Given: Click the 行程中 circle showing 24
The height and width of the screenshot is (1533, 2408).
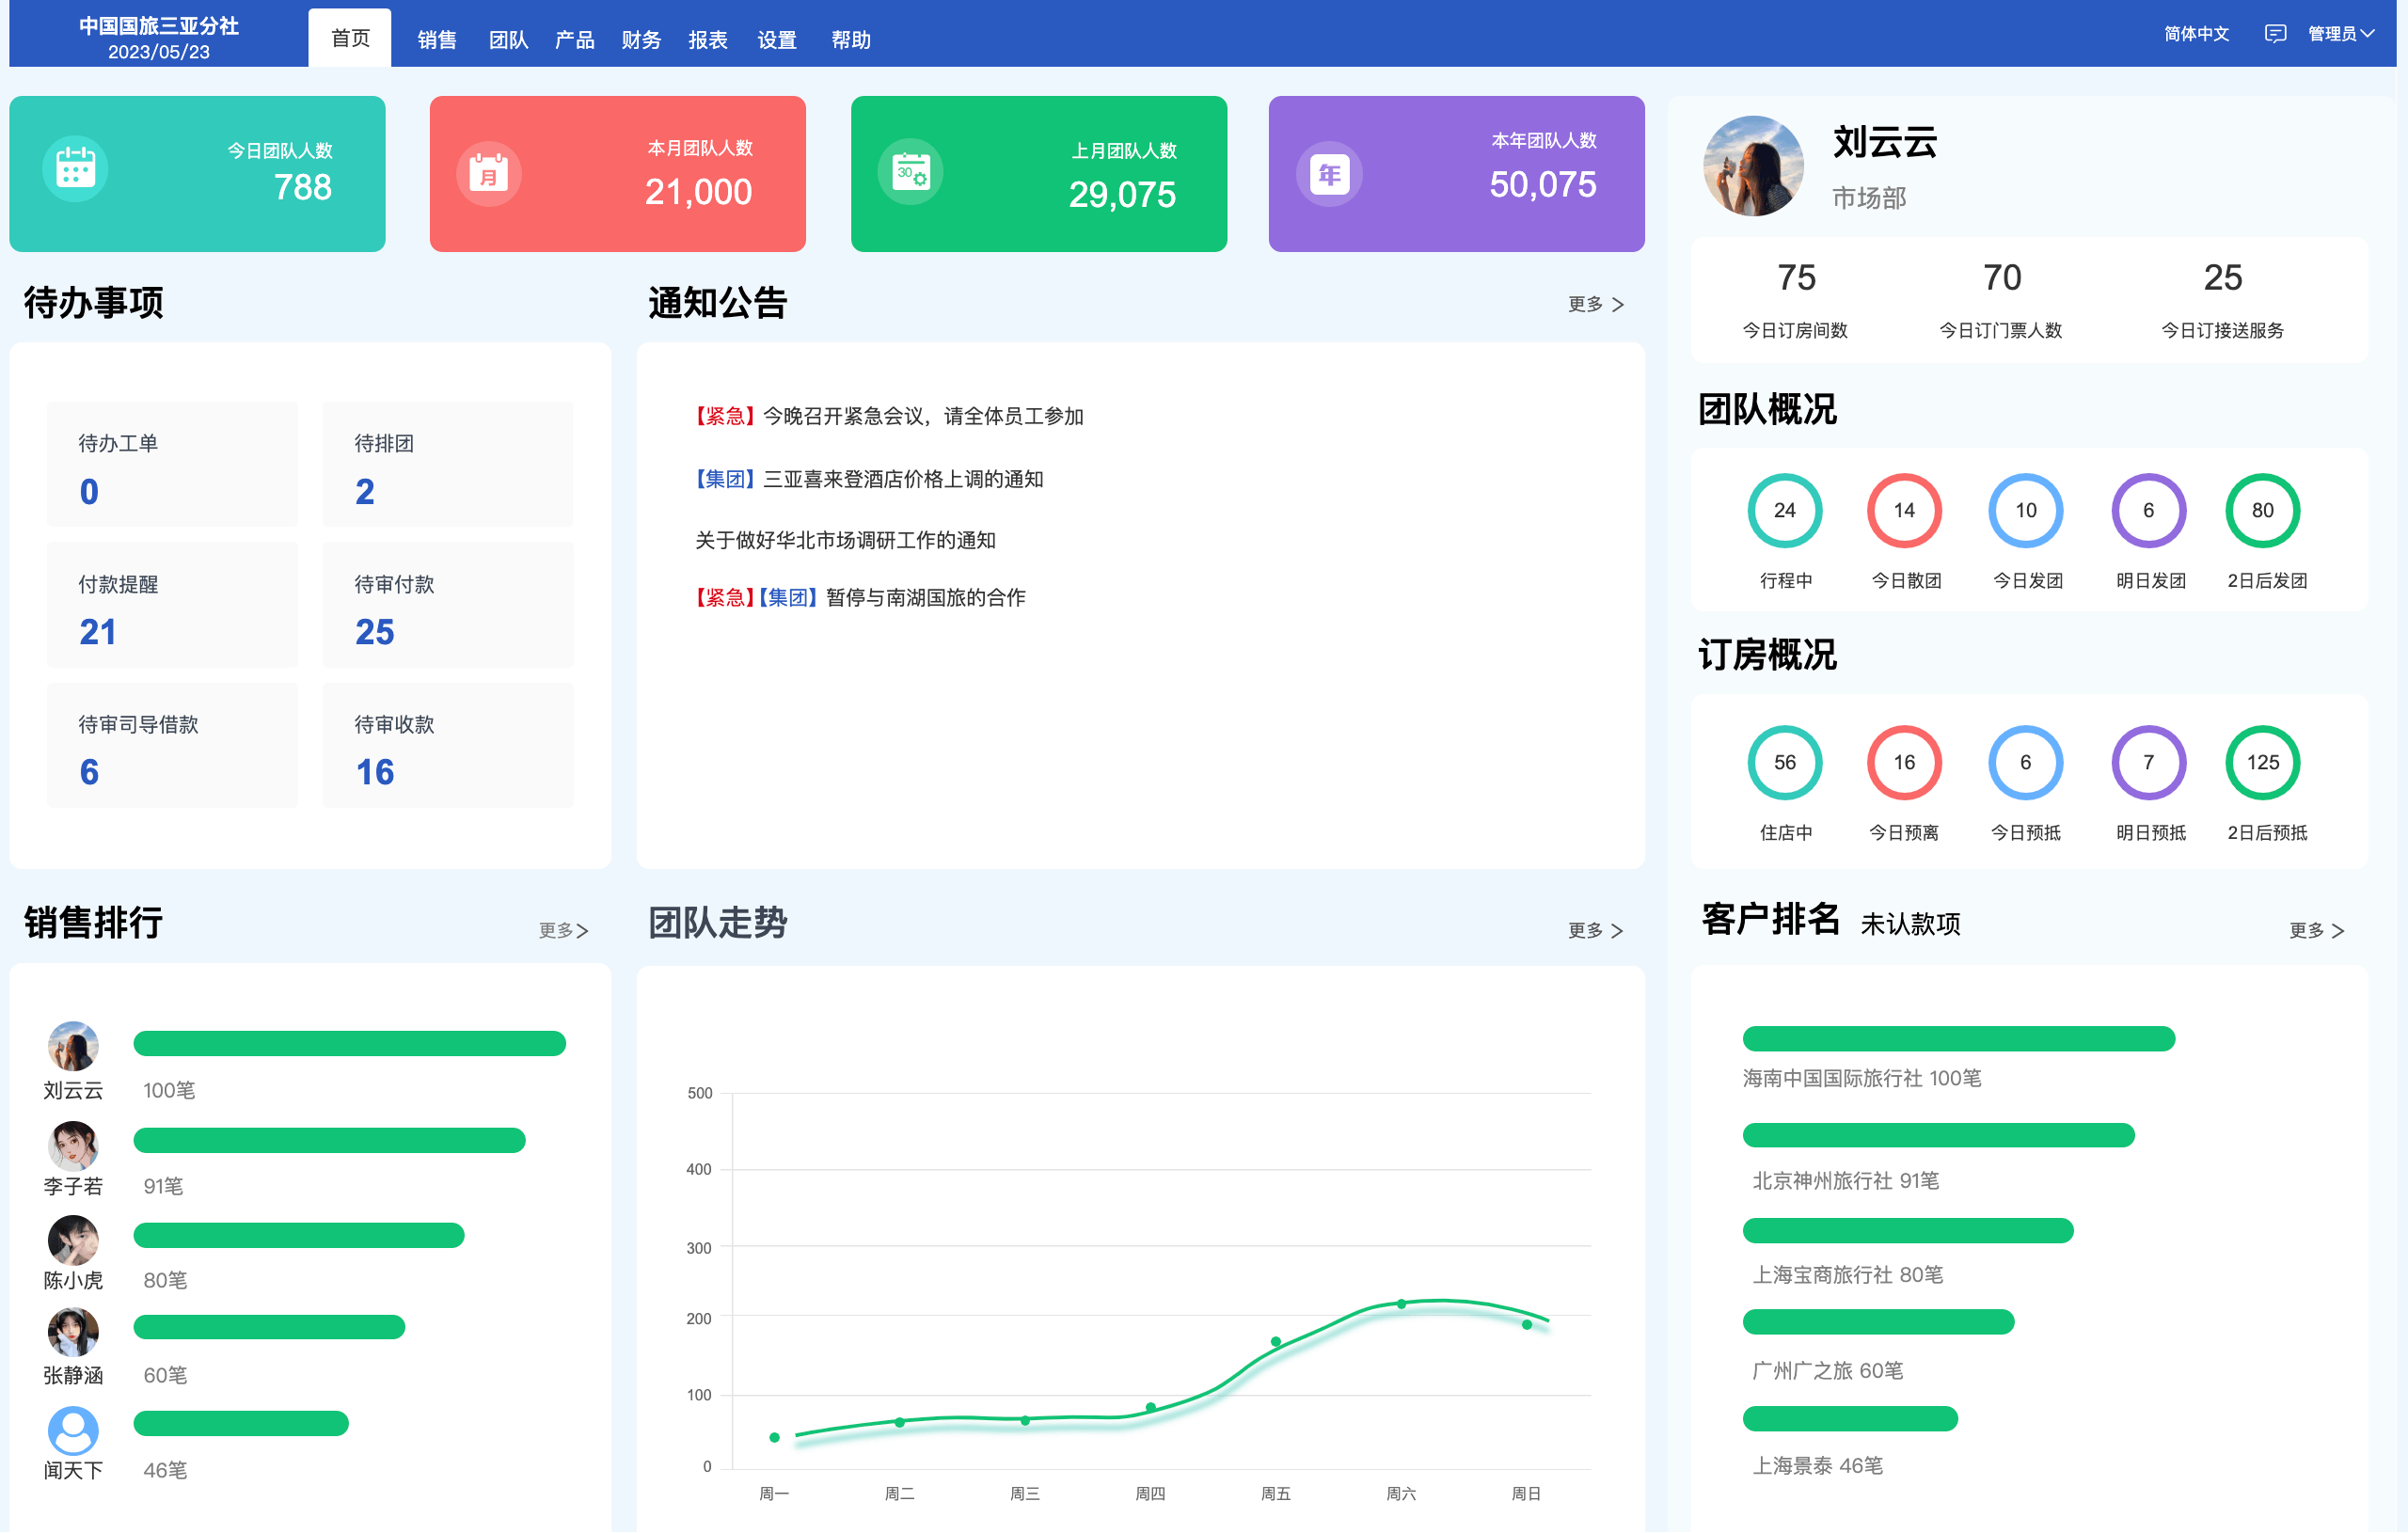Looking at the screenshot, I should pyautogui.click(x=1785, y=510).
